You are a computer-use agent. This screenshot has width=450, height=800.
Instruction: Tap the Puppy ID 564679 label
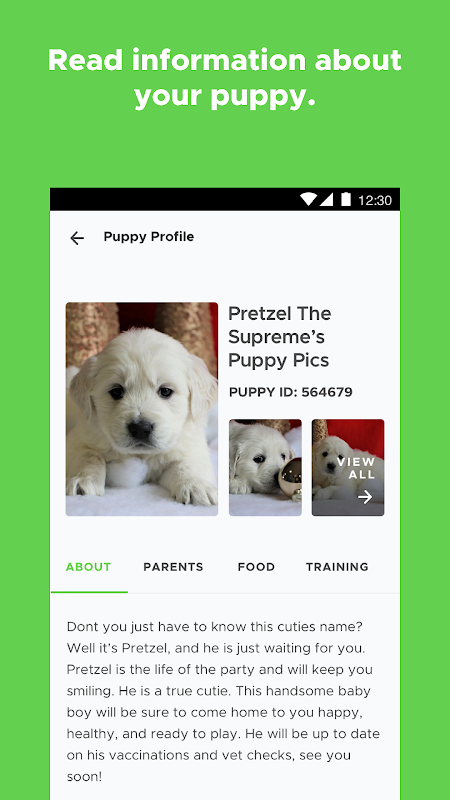291,392
